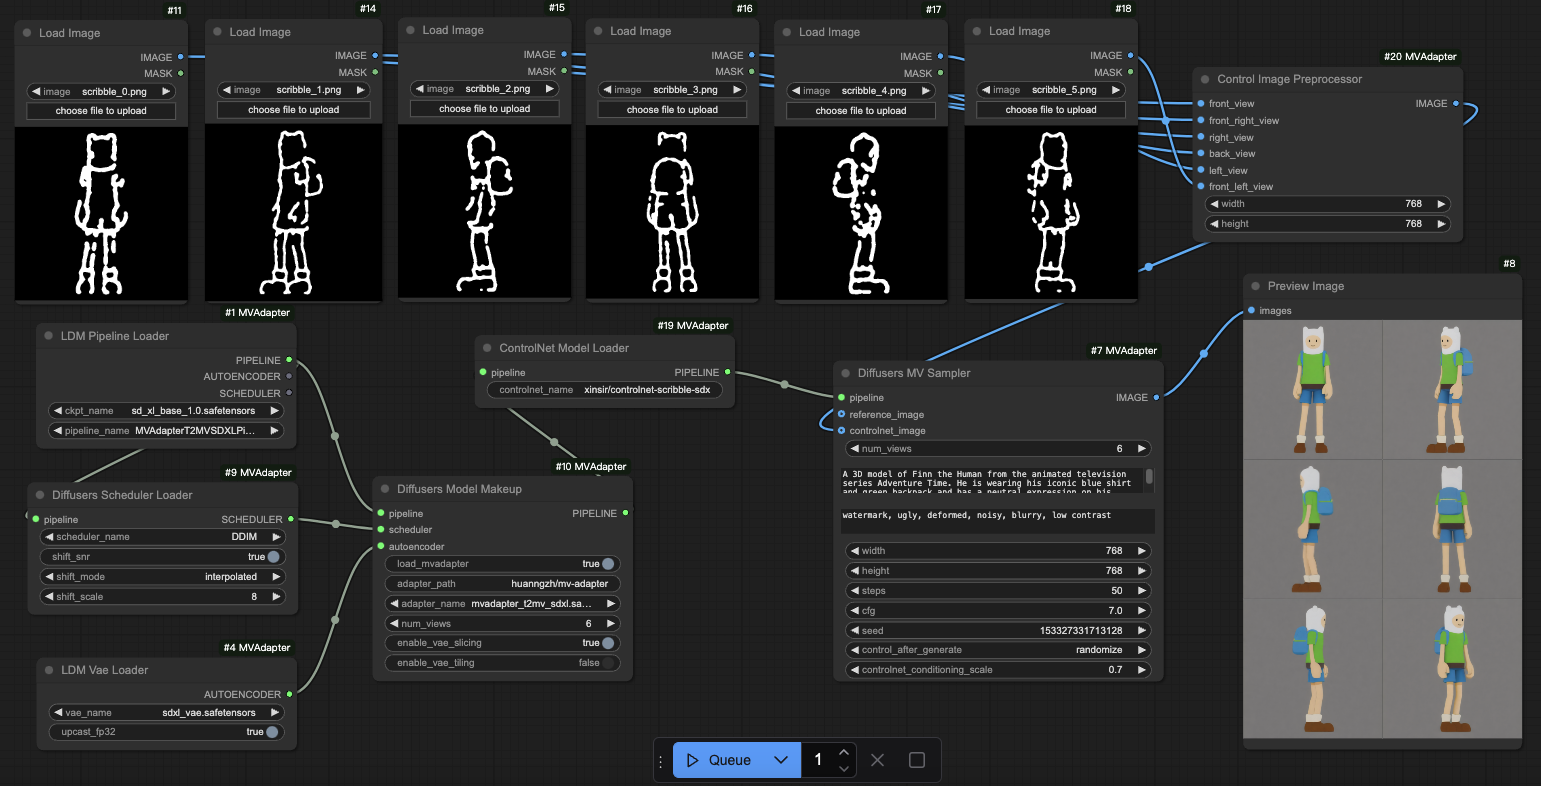Increase the queue batch count
The height and width of the screenshot is (786, 1541).
[844, 752]
